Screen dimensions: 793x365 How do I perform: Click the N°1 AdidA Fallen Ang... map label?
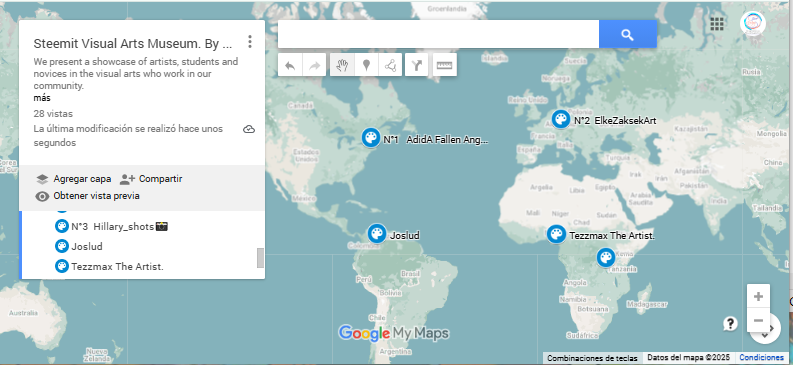click(436, 140)
